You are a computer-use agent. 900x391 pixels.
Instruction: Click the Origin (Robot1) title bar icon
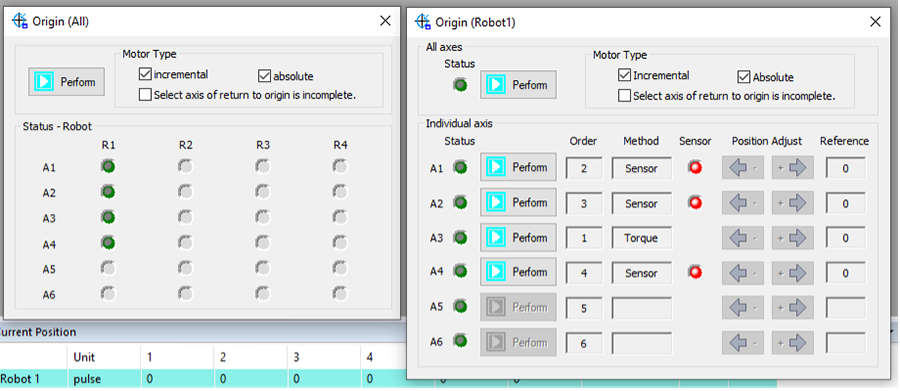[x=423, y=22]
